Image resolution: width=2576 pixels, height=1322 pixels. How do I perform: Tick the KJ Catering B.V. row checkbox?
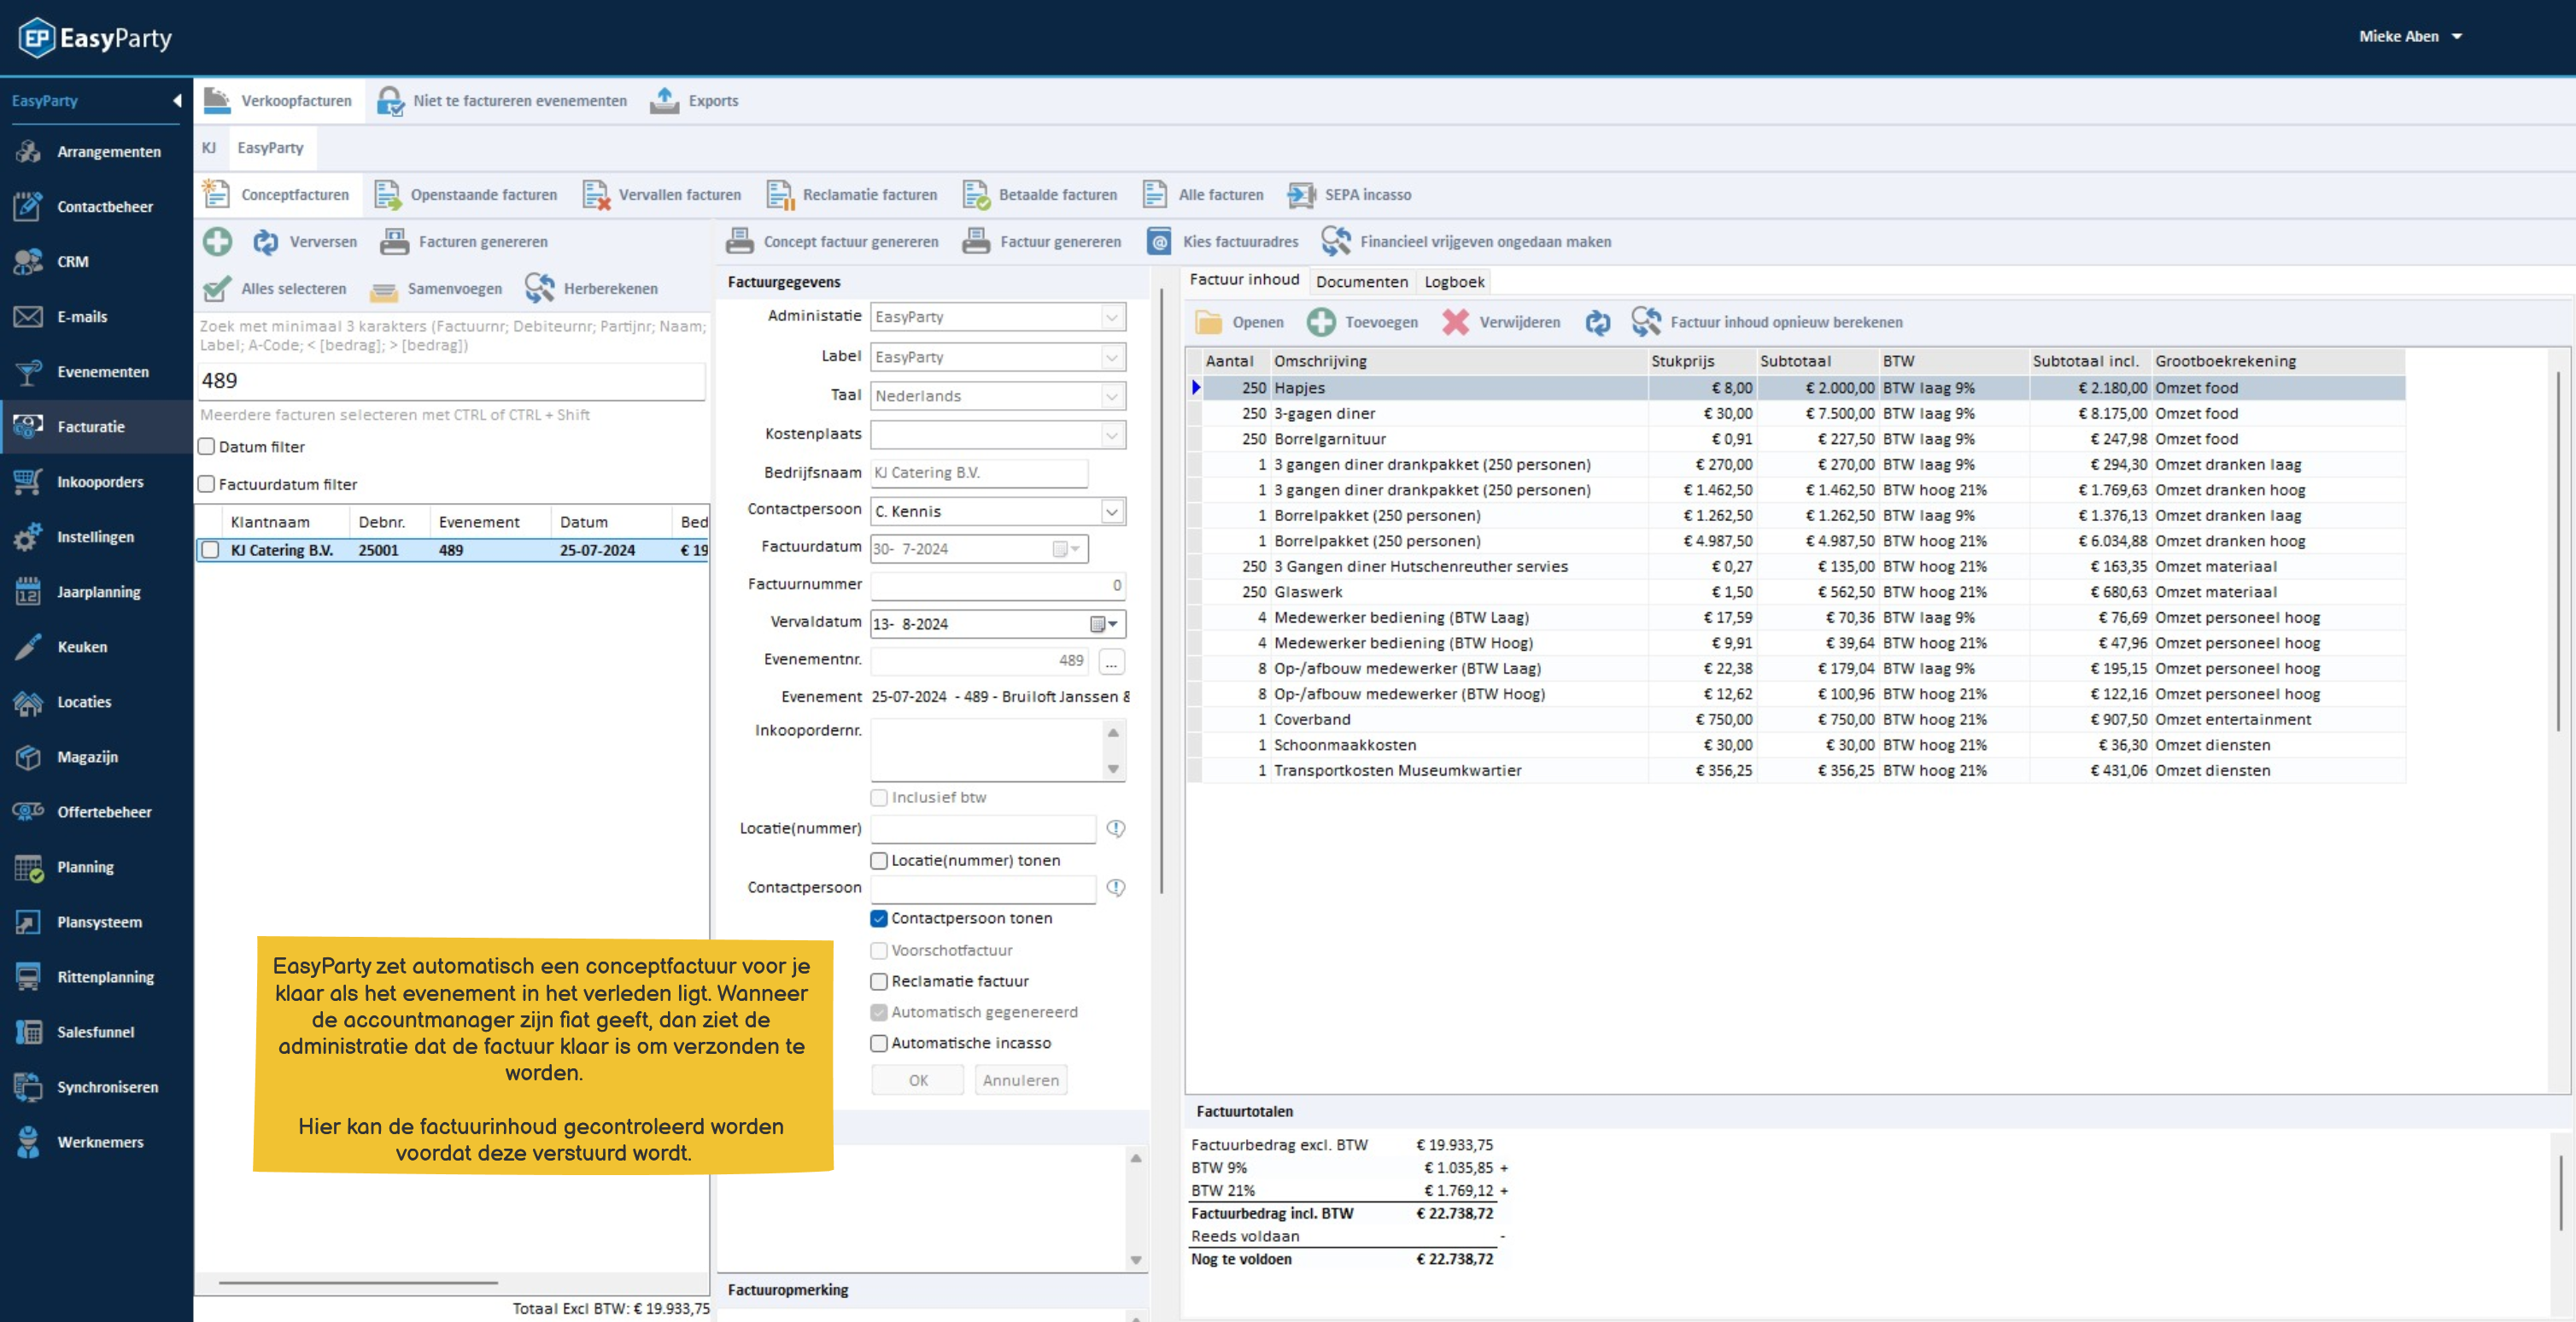pyautogui.click(x=210, y=550)
